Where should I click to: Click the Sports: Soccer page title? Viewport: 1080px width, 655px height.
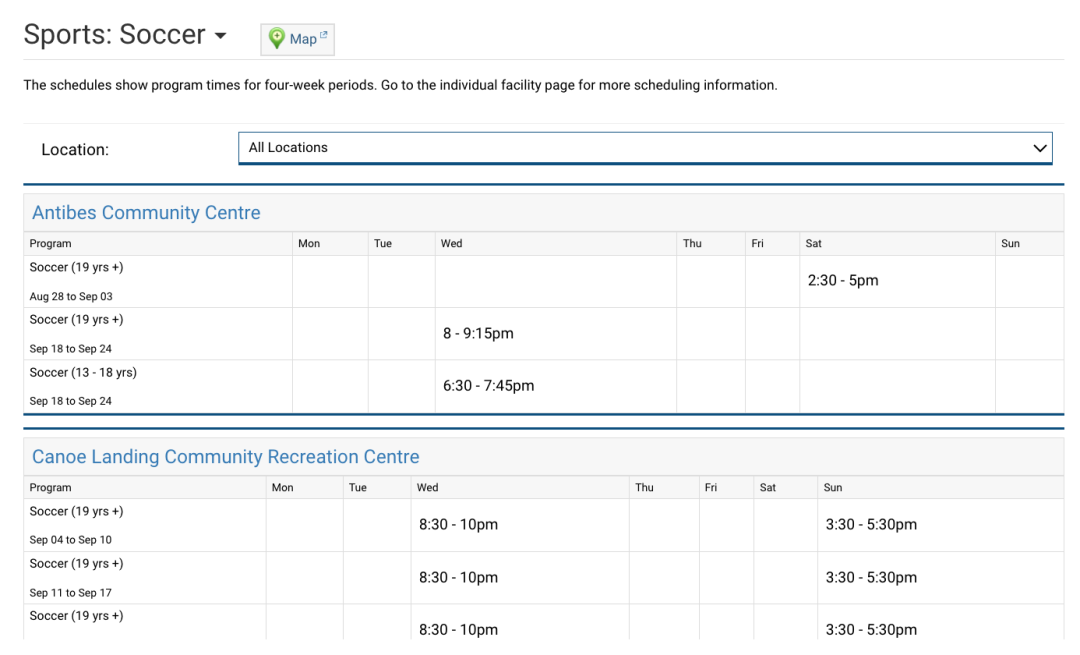(114, 34)
